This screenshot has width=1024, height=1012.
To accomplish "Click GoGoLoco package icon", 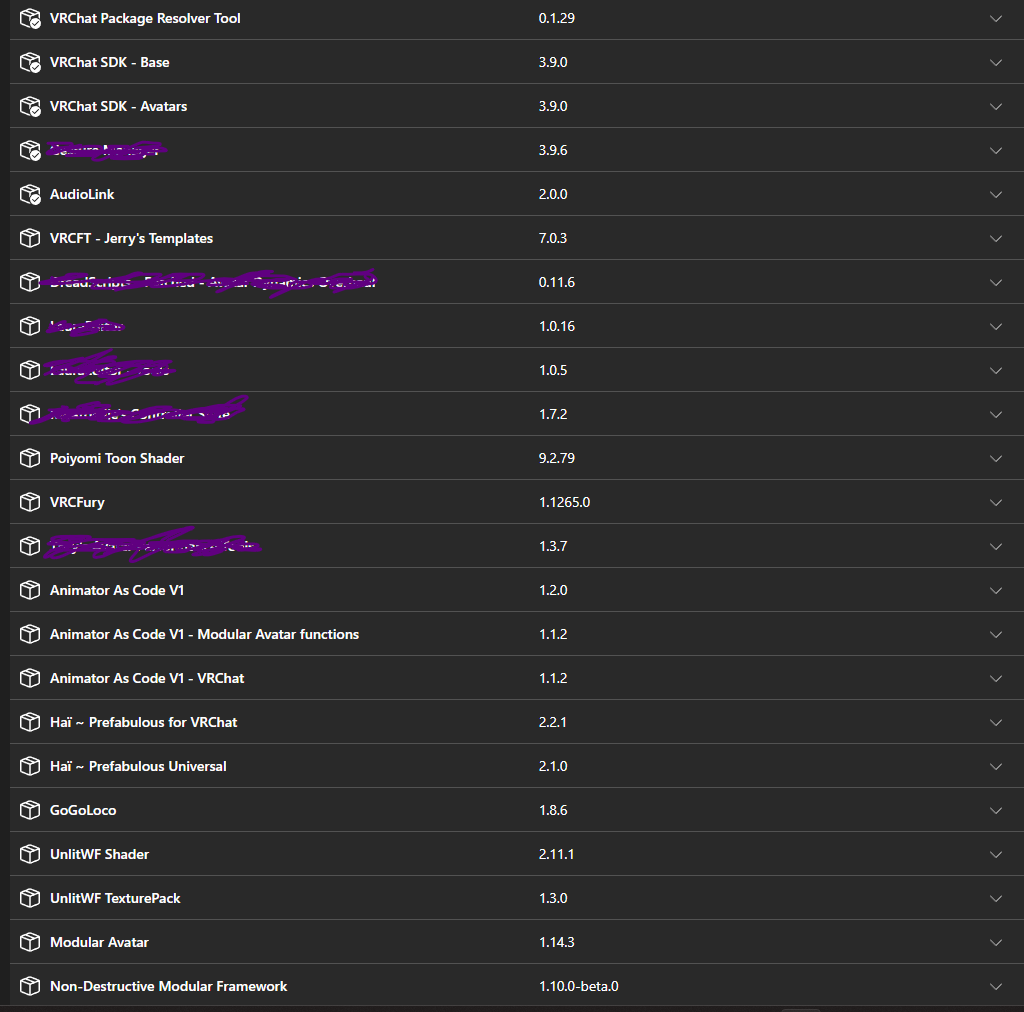I will tap(30, 810).
